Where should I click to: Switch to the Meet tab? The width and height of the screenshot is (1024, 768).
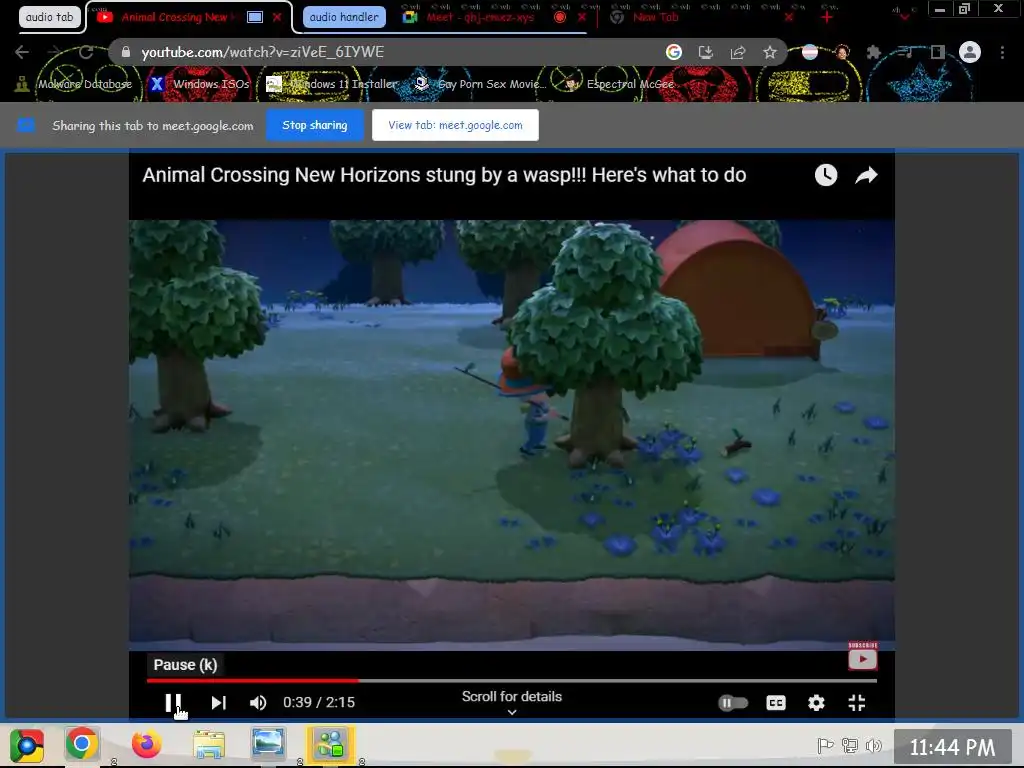[480, 17]
